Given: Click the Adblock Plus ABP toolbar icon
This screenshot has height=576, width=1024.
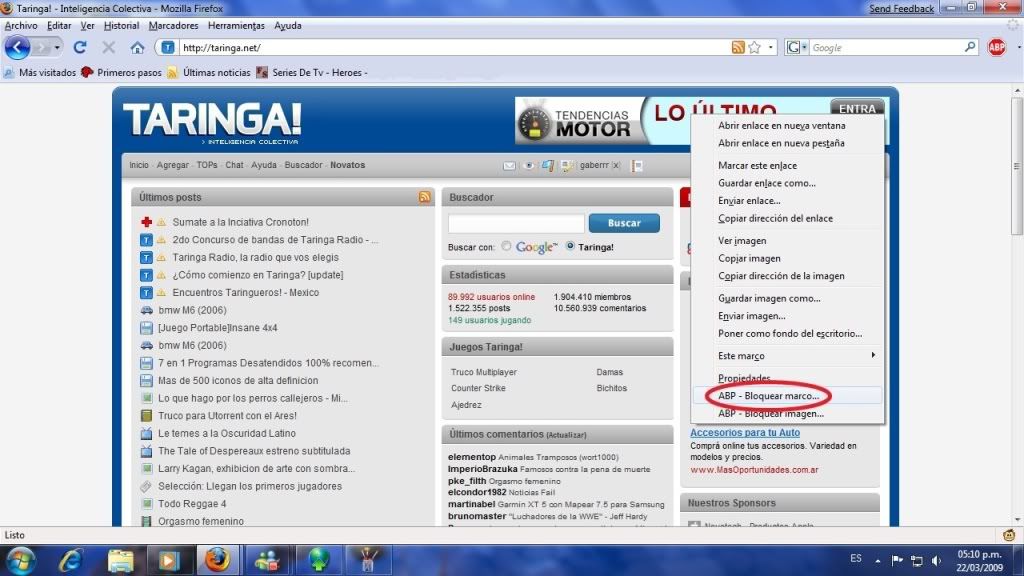Looking at the screenshot, I should pos(997,47).
